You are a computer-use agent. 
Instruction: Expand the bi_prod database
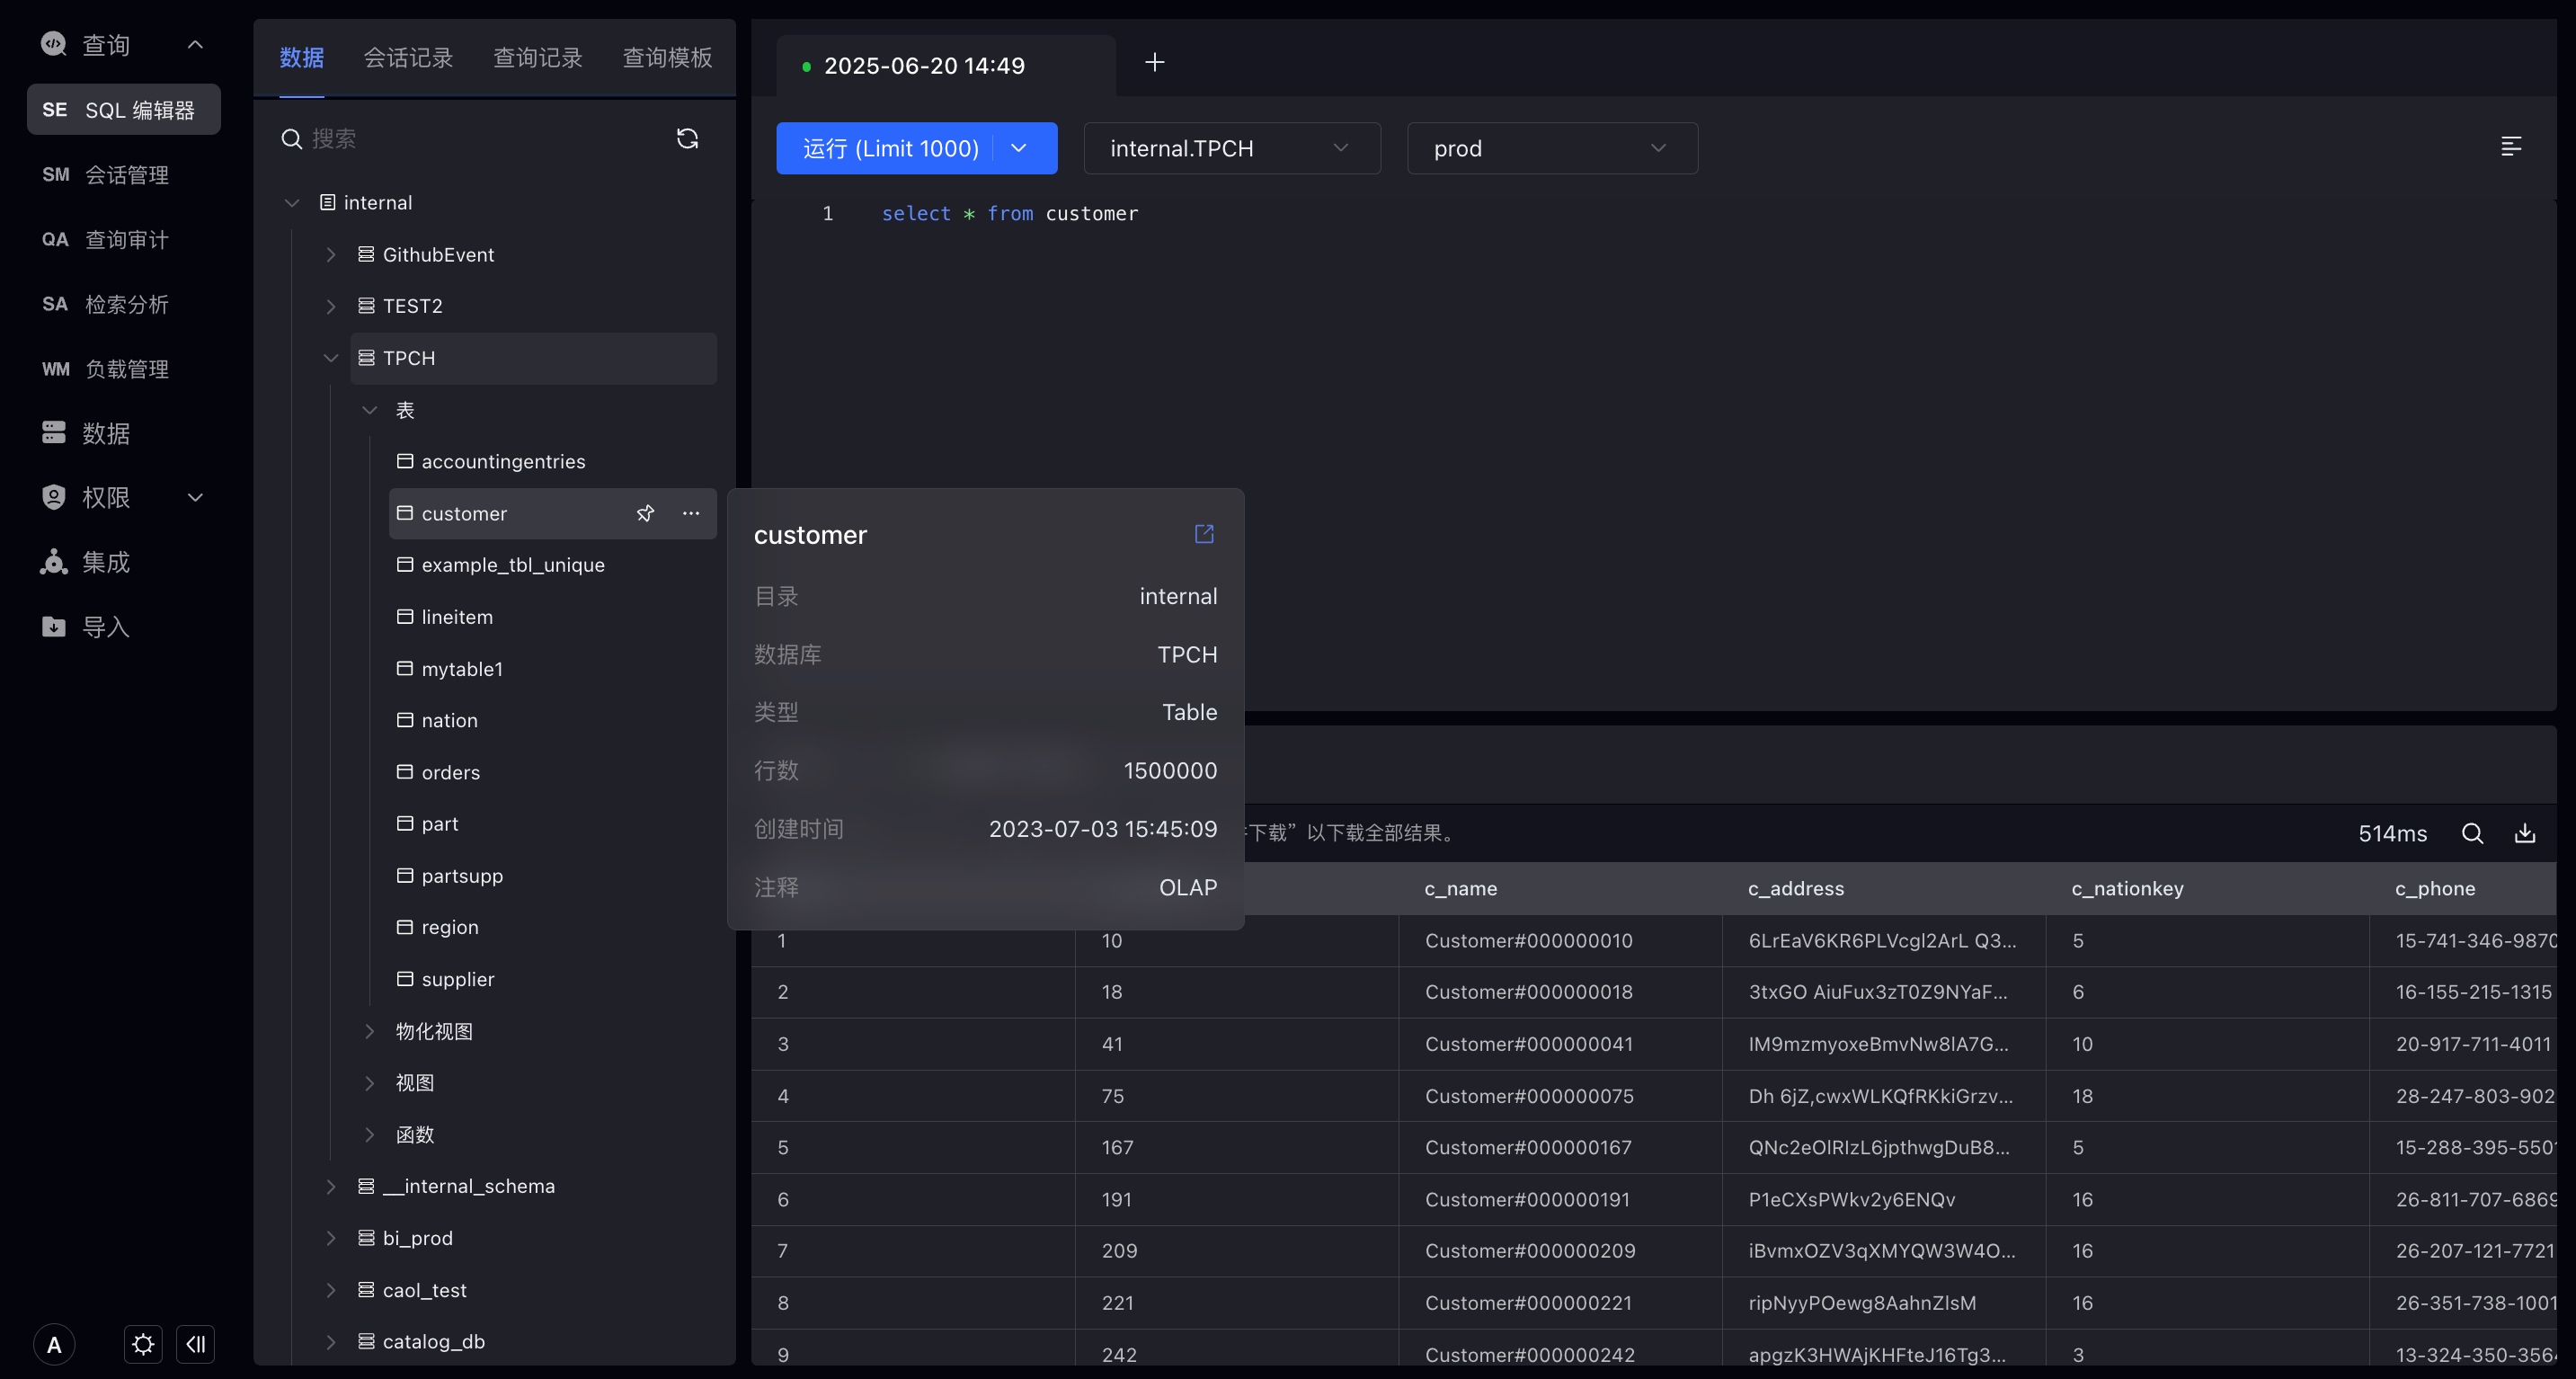click(x=331, y=1238)
